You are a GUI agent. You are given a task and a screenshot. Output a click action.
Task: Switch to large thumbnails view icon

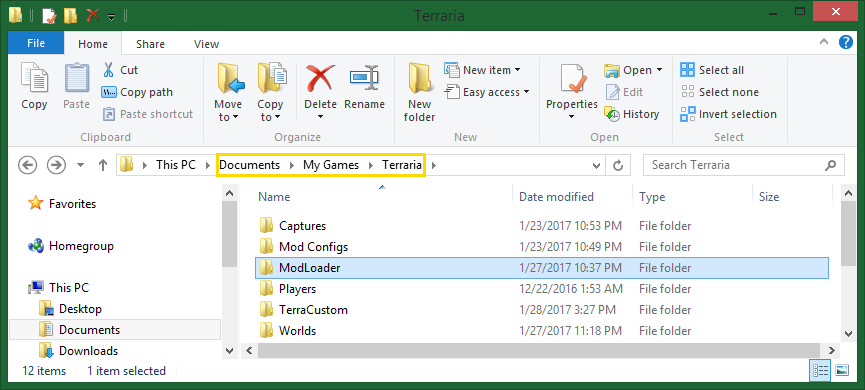[842, 371]
